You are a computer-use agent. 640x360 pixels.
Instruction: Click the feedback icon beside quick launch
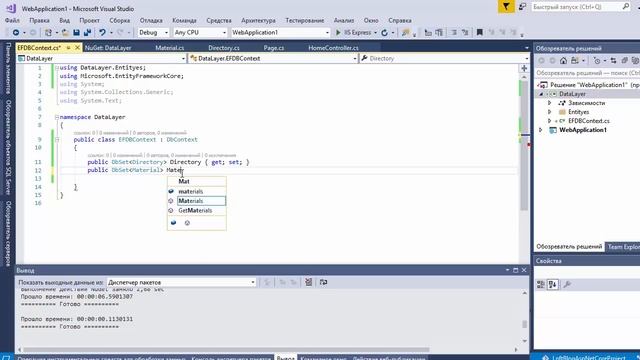[522, 7]
